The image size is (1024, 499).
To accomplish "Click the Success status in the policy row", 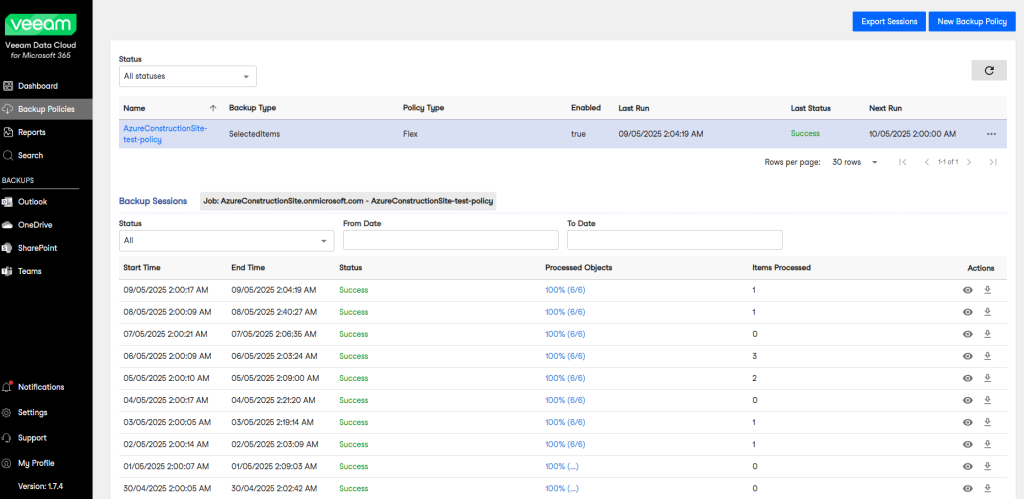I will [x=805, y=133].
